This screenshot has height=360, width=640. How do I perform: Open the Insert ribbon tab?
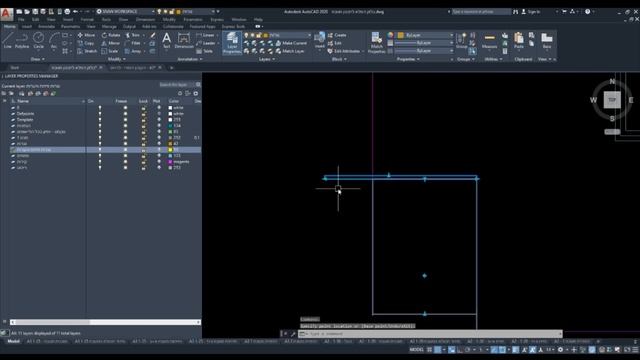pyautogui.click(x=27, y=27)
